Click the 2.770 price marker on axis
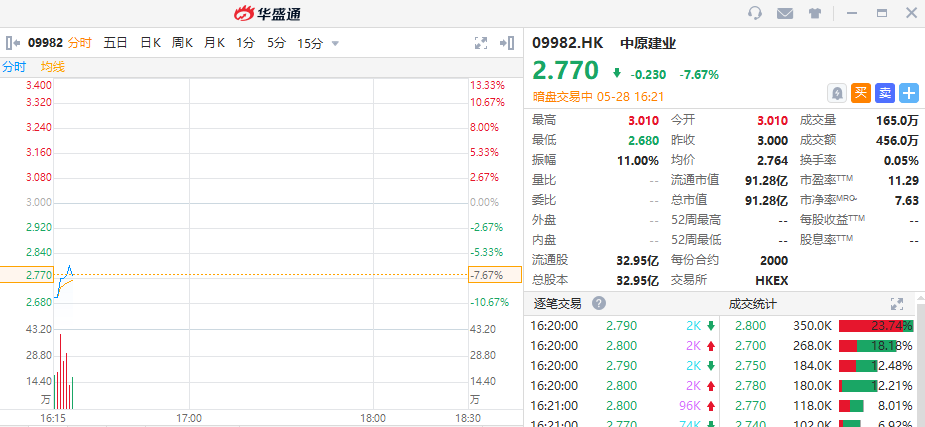This screenshot has width=925, height=427. [x=27, y=274]
